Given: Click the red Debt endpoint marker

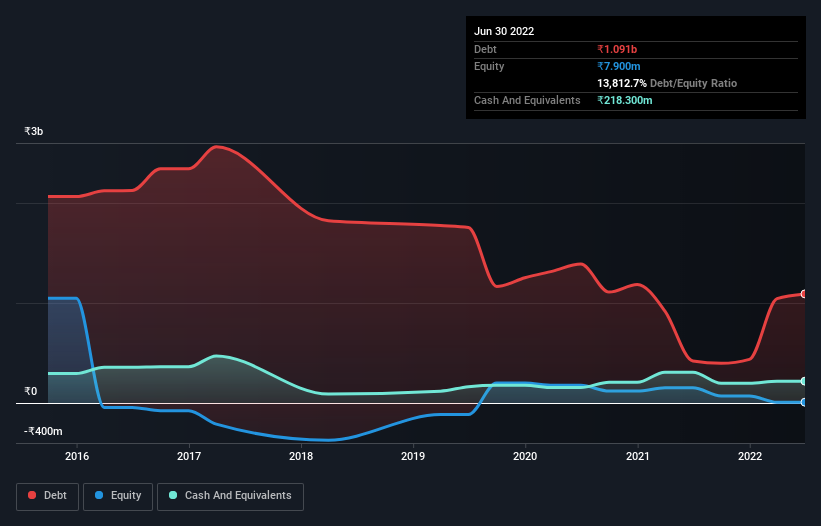Looking at the screenshot, I should pyautogui.click(x=804, y=294).
